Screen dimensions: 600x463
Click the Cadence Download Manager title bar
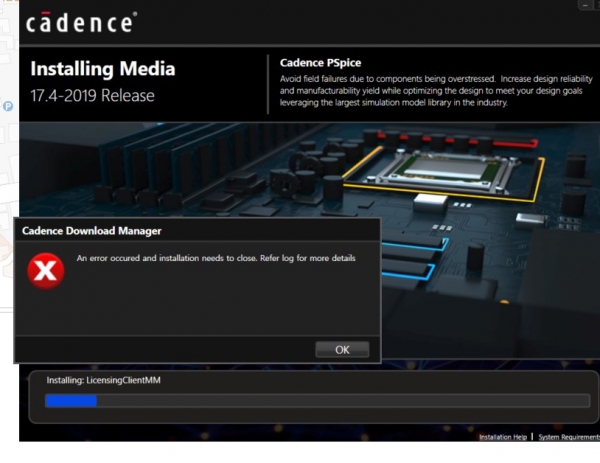197,230
